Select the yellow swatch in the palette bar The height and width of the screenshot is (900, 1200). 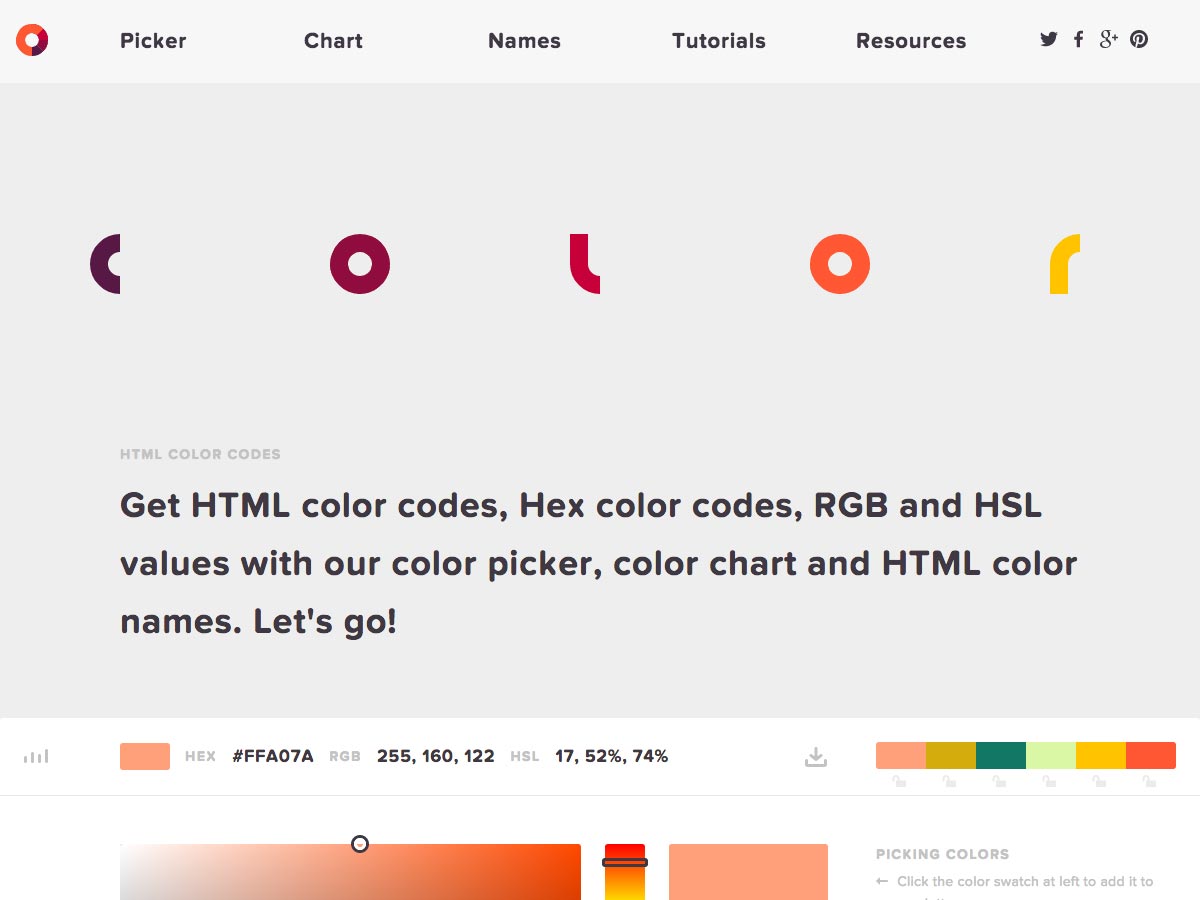tap(1101, 756)
